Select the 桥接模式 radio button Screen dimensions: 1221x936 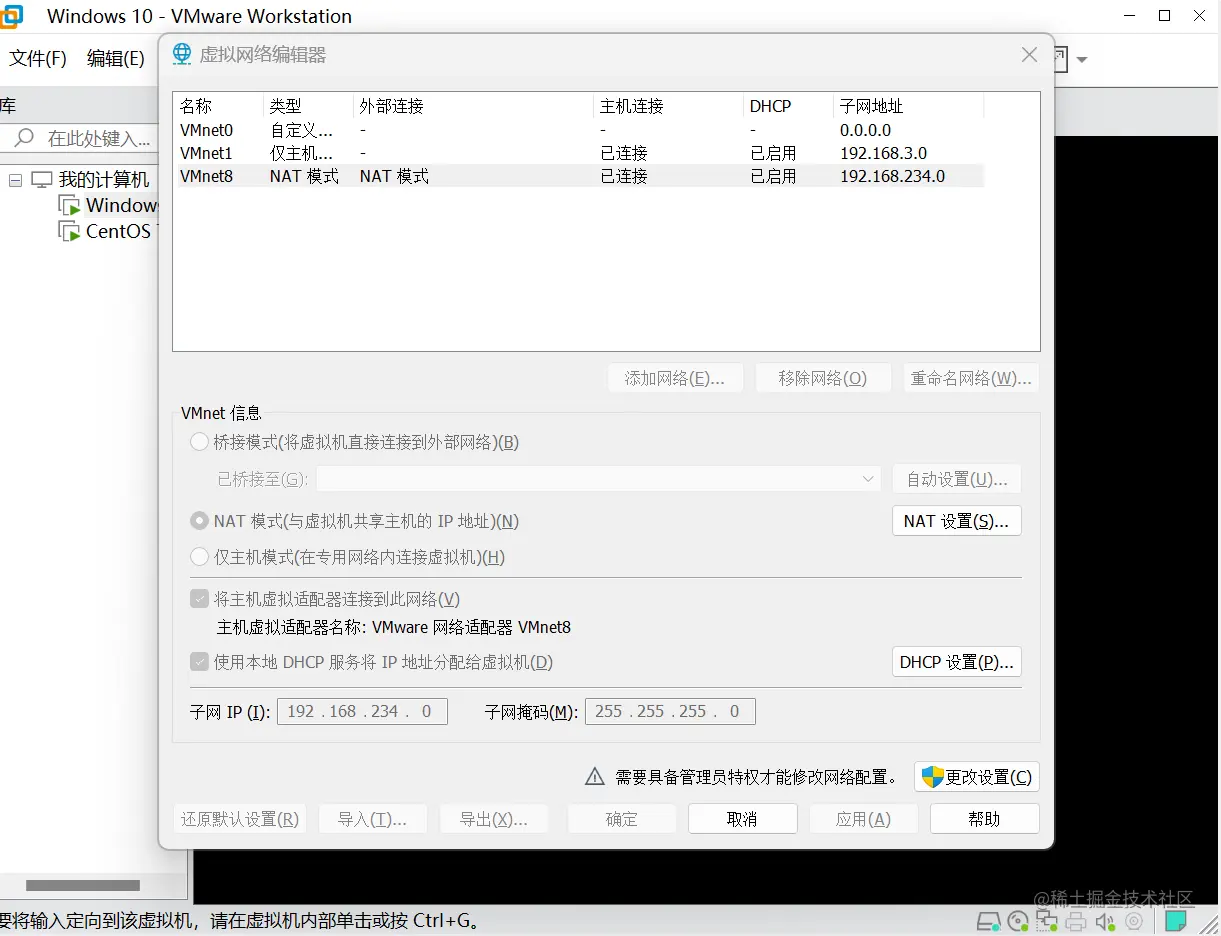(199, 442)
